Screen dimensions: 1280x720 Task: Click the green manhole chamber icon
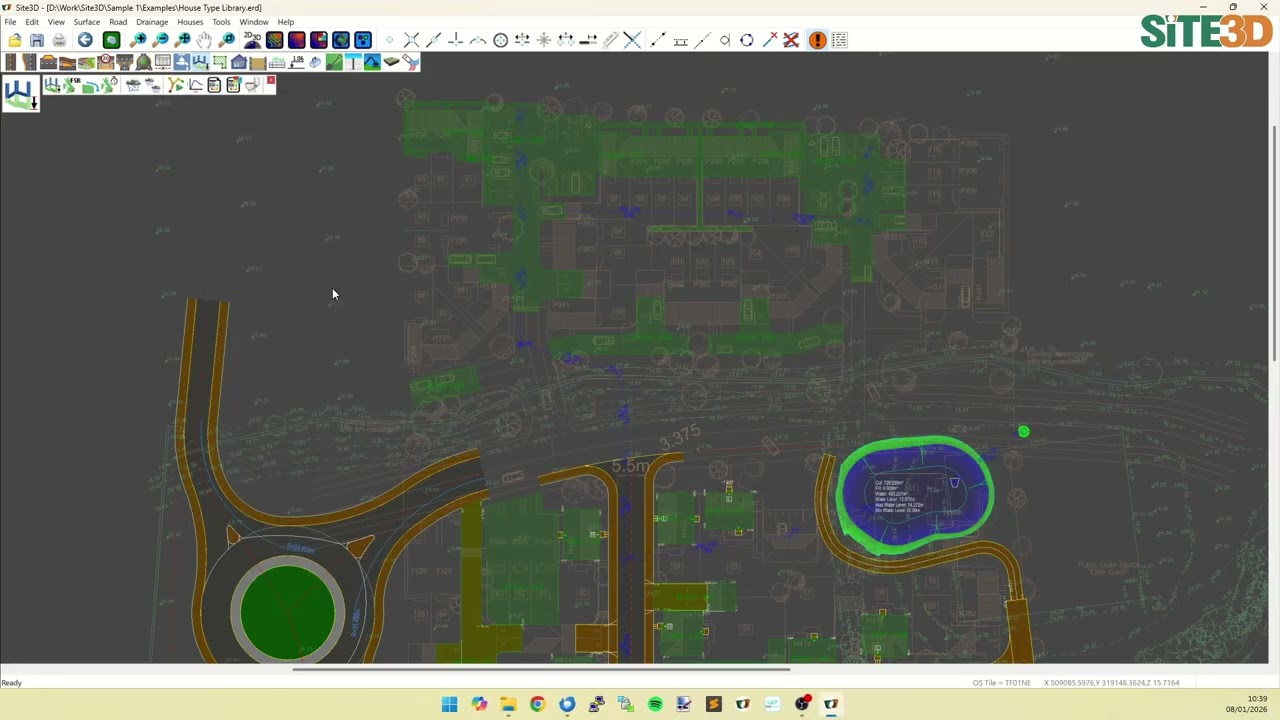pyautogui.click(x=143, y=62)
